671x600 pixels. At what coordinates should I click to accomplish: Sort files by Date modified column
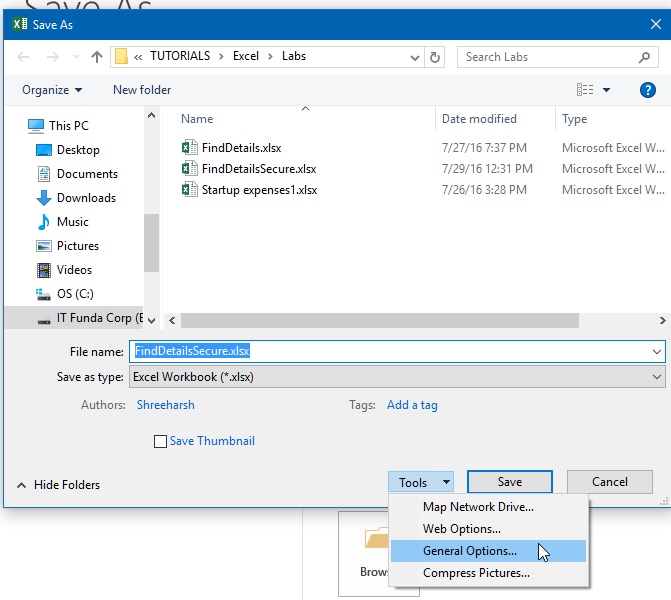coord(479,119)
